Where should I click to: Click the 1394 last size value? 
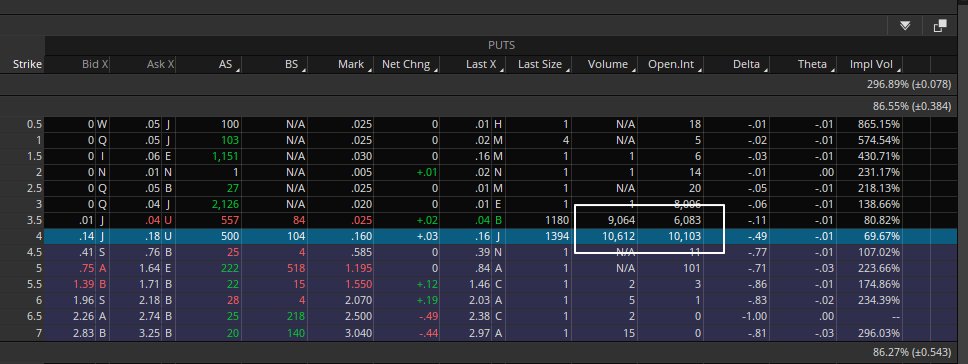tap(557, 236)
